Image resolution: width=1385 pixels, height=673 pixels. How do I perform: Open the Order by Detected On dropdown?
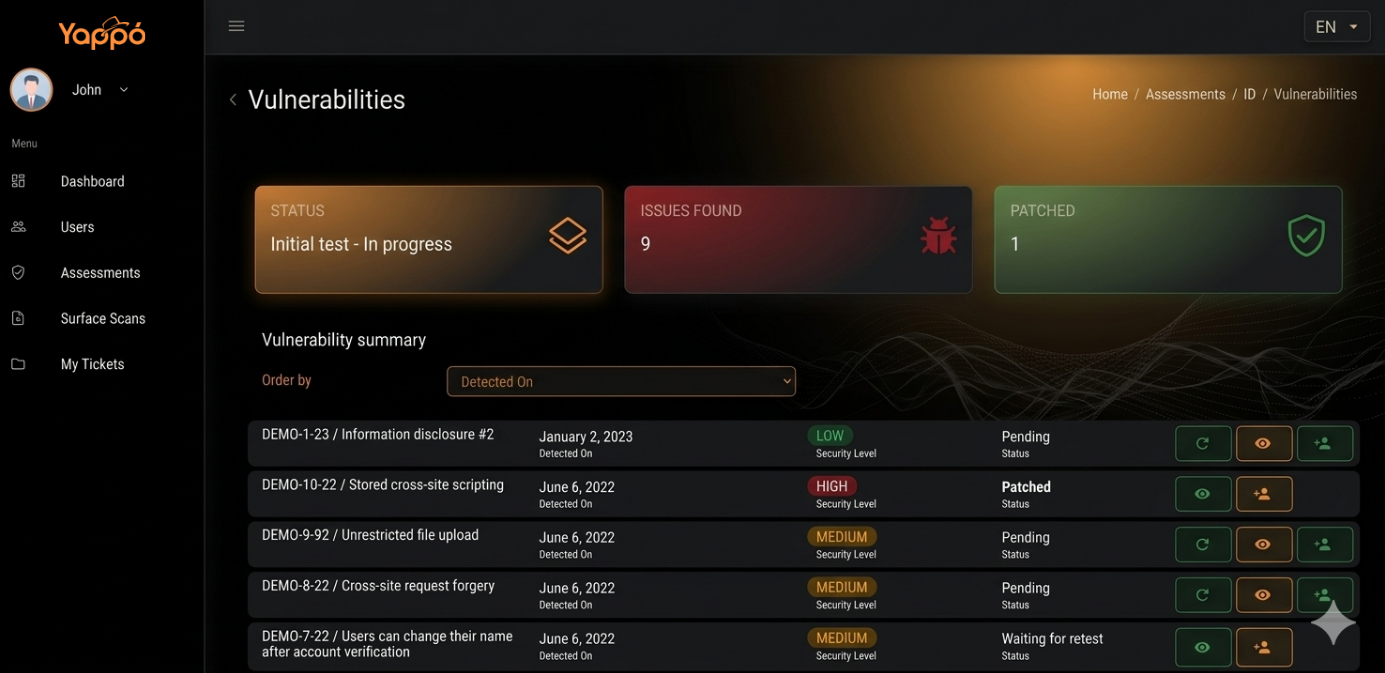point(621,381)
